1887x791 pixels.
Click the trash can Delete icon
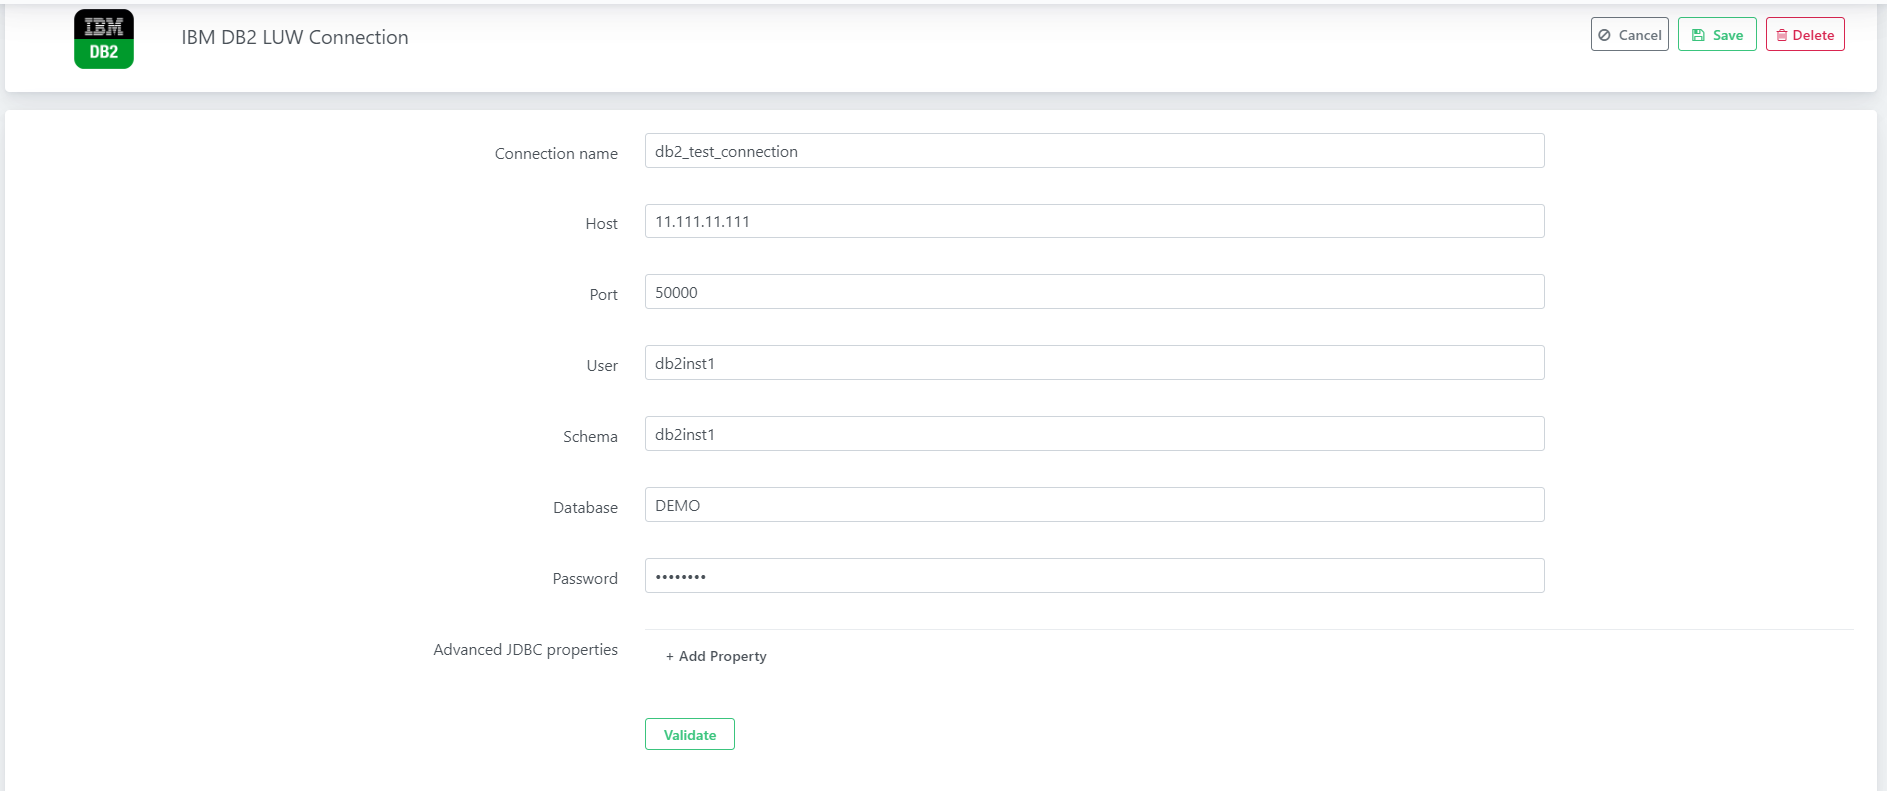(x=1781, y=35)
